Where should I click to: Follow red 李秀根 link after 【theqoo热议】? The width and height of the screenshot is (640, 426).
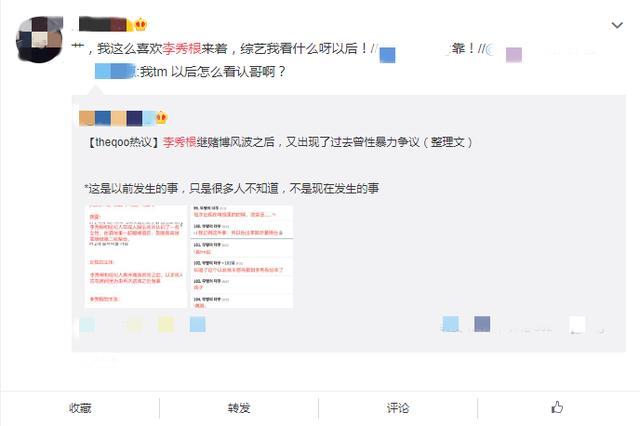coord(180,142)
